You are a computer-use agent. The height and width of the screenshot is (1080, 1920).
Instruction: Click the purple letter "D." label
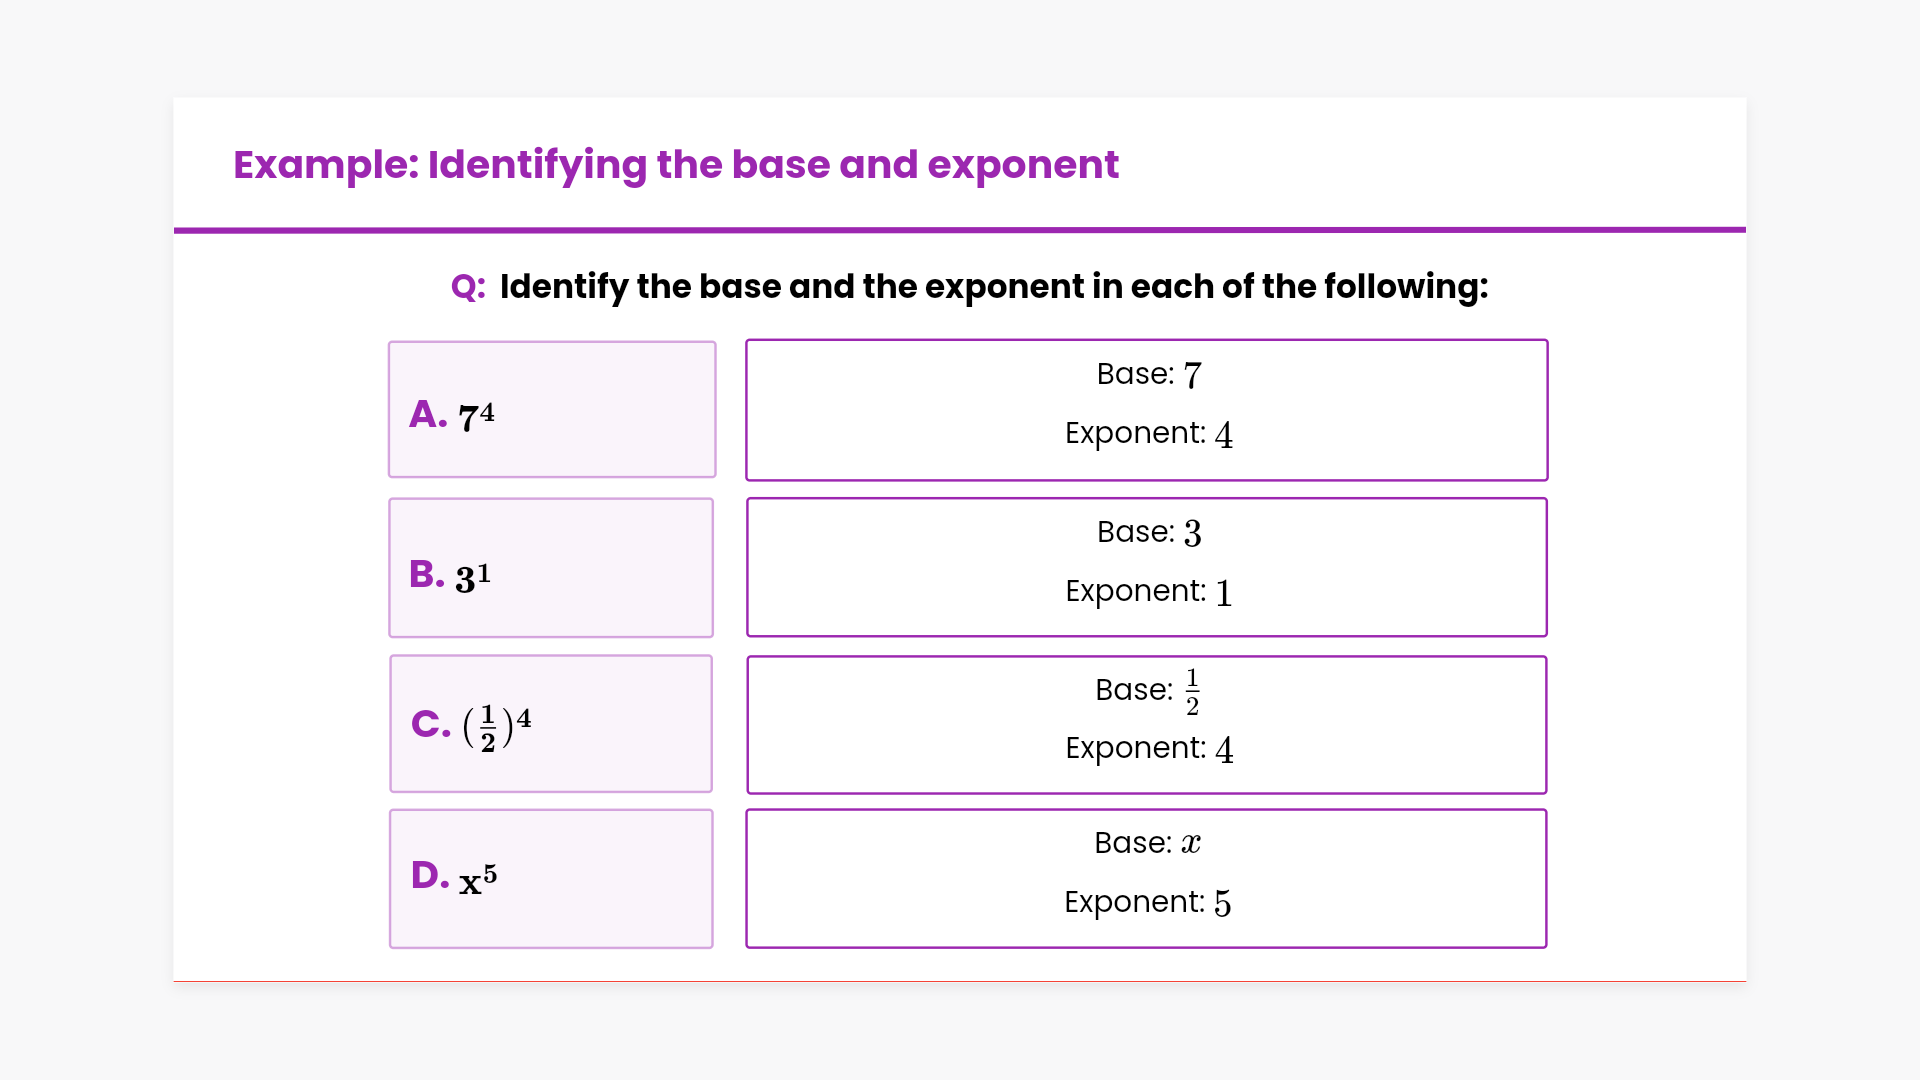tap(430, 875)
